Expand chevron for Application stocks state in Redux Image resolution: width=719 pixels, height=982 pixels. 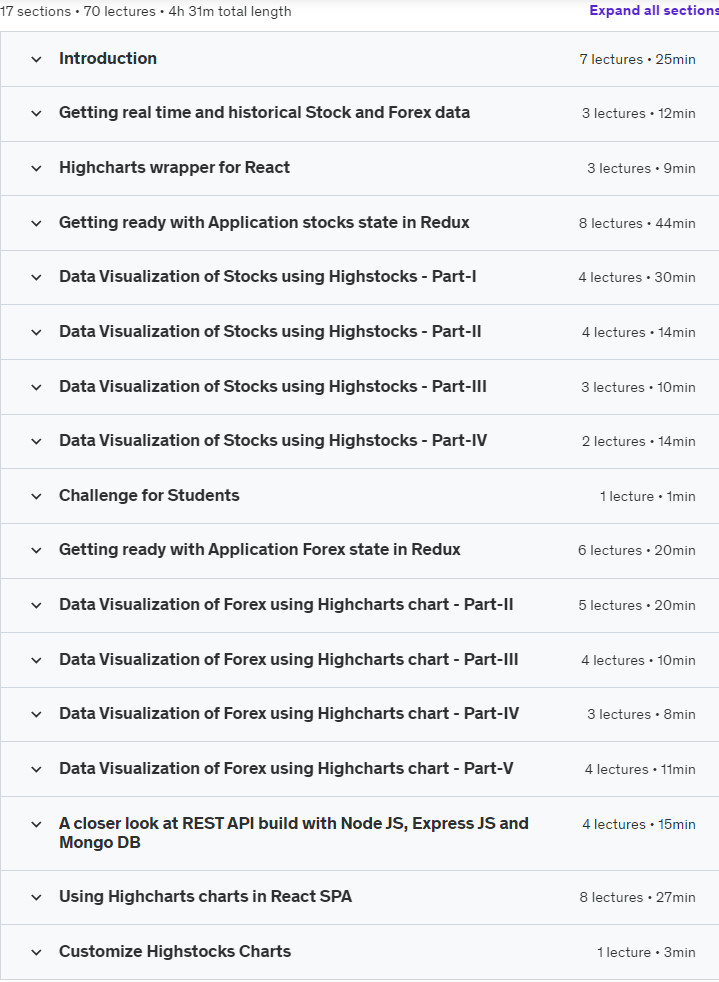click(x=36, y=224)
